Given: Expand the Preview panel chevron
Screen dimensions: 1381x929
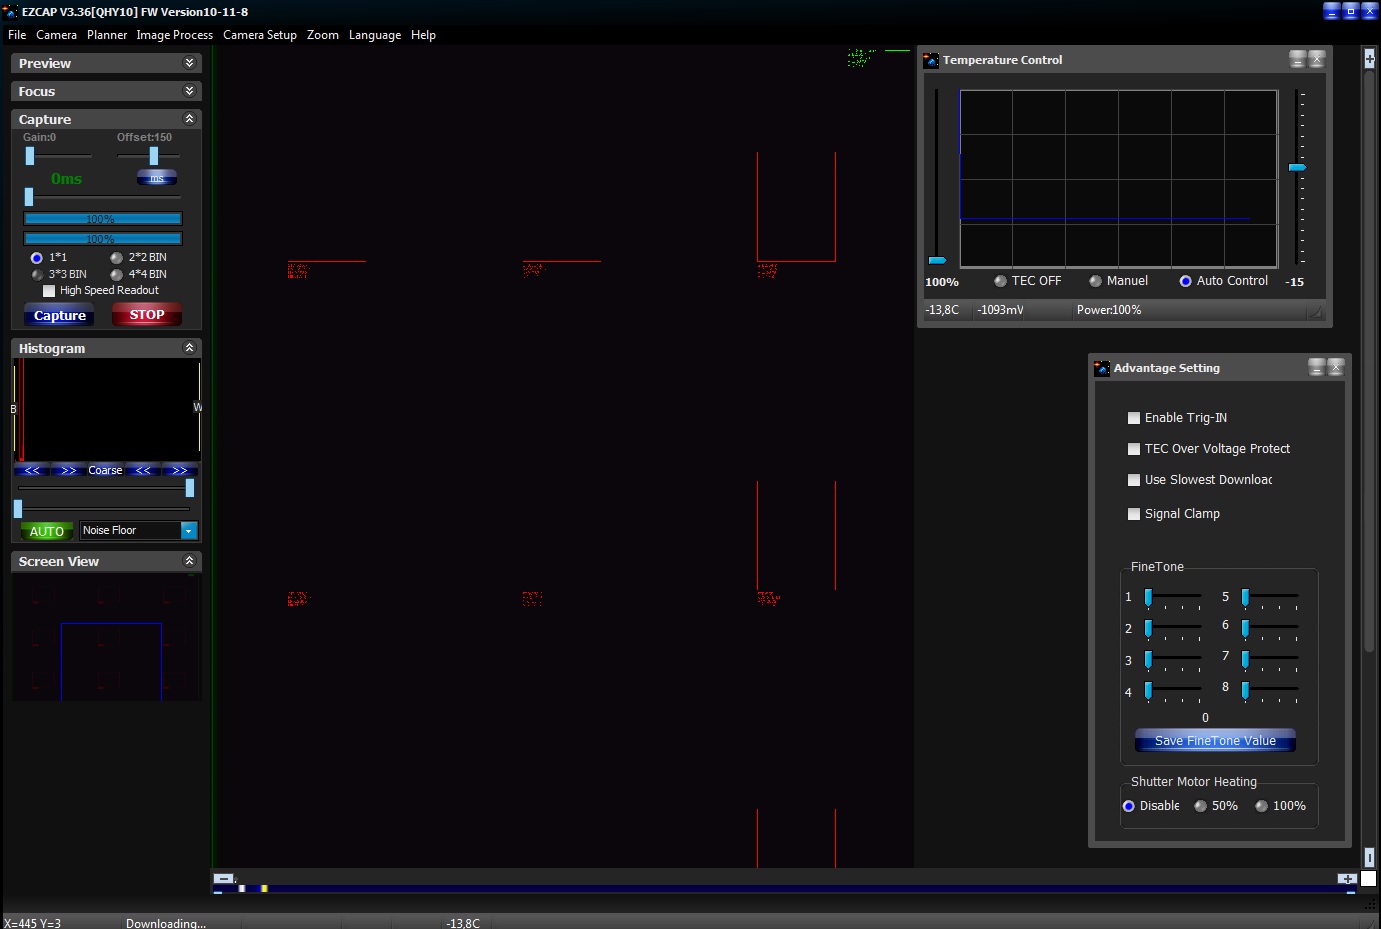Looking at the screenshot, I should [x=189, y=63].
